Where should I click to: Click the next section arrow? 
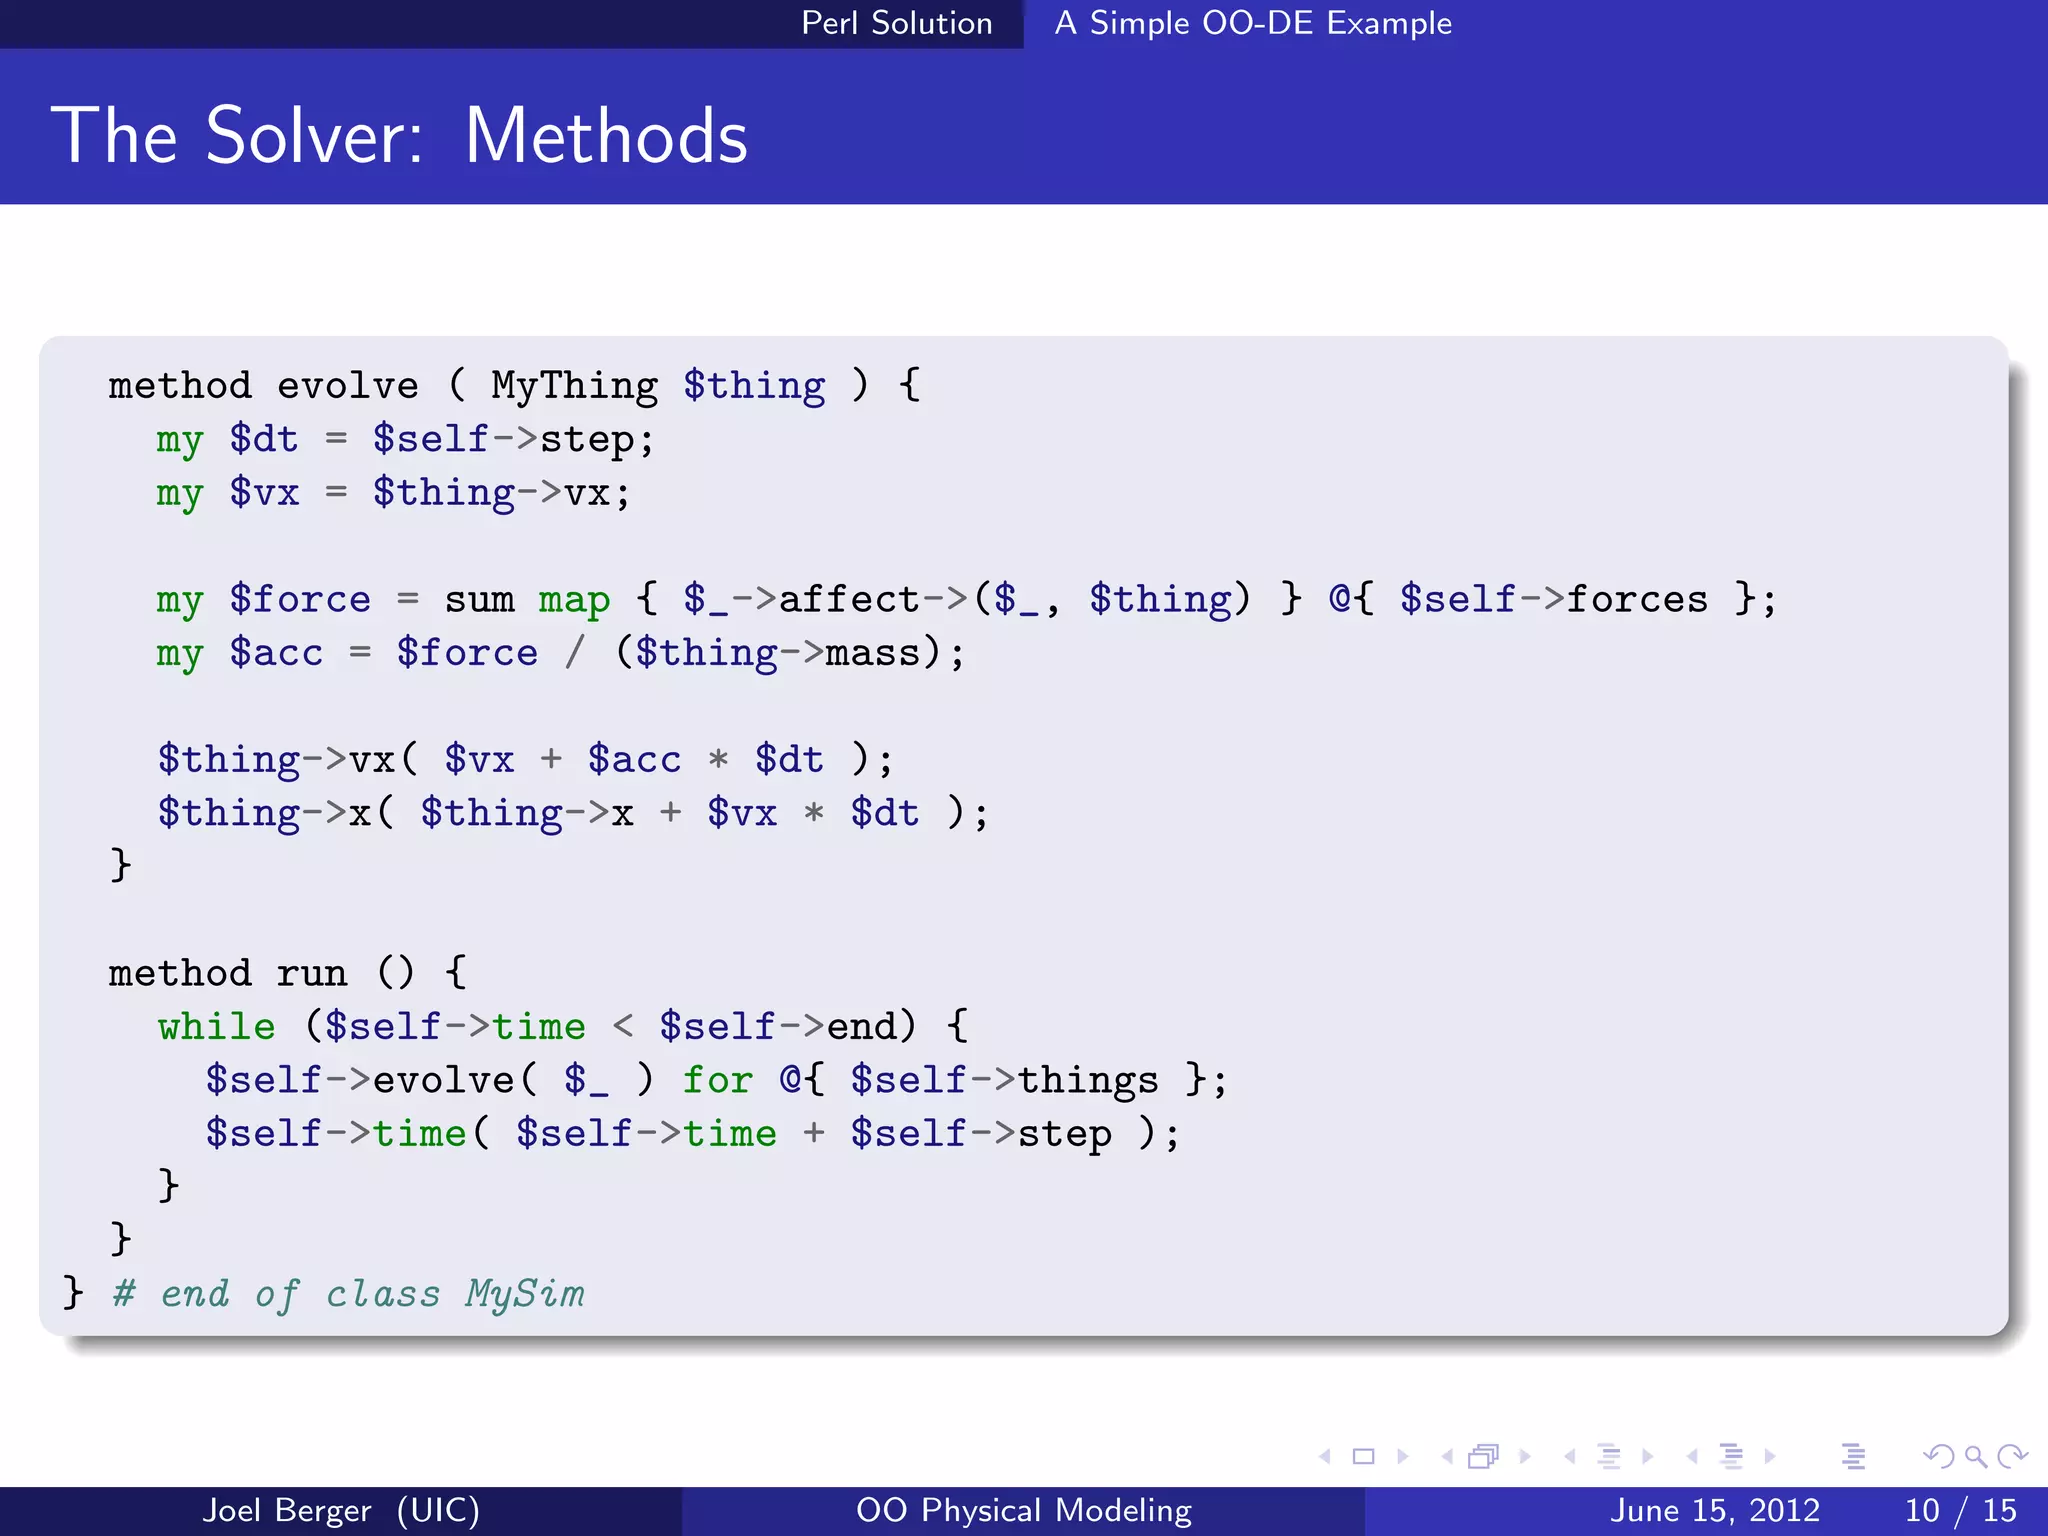pos(1770,1456)
